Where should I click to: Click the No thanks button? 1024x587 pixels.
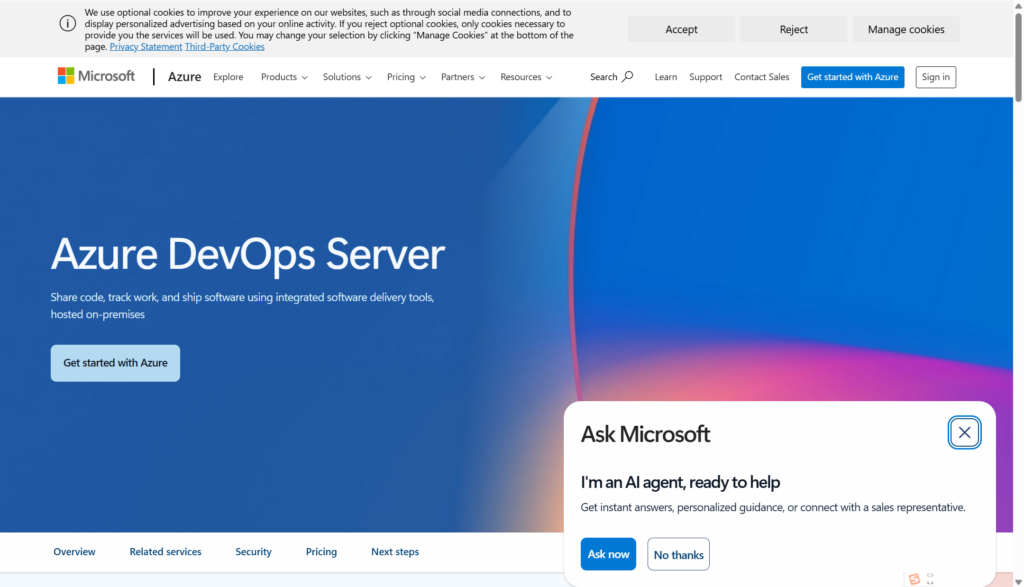coord(679,554)
